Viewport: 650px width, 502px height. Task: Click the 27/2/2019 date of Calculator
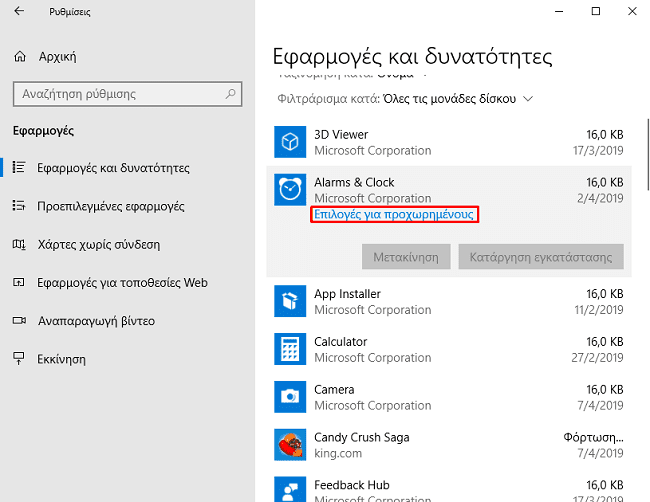point(597,357)
